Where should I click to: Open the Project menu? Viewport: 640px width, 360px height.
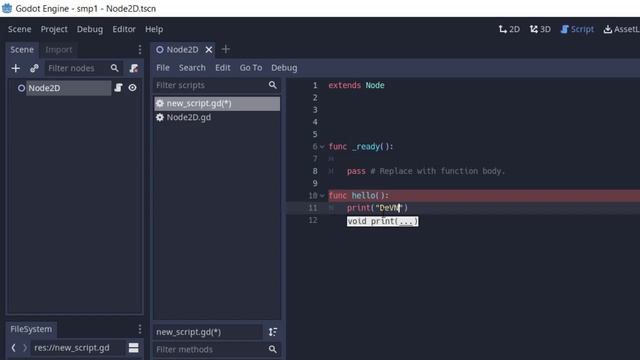(x=54, y=29)
